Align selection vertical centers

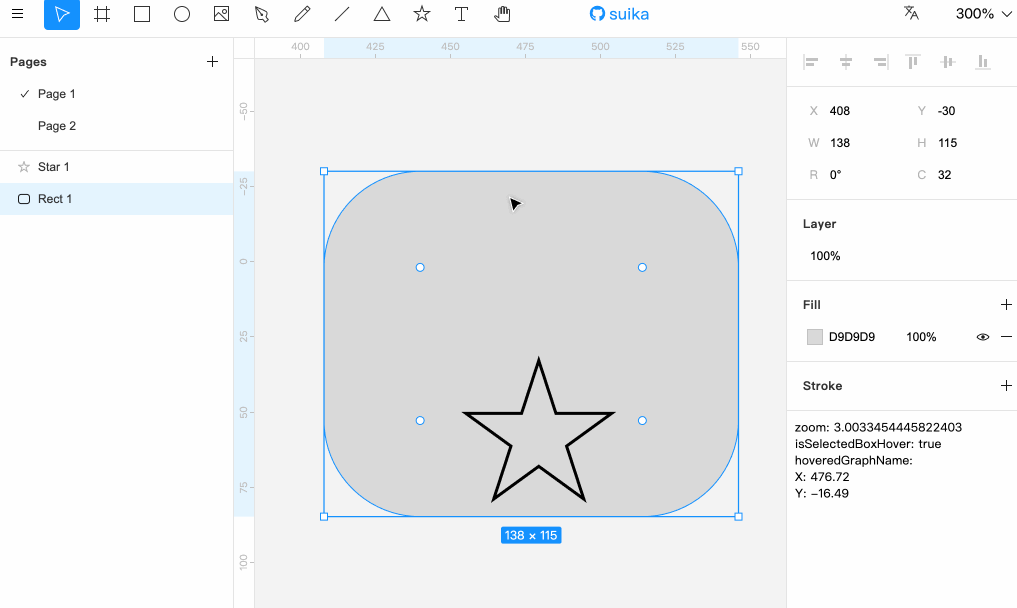tap(948, 62)
